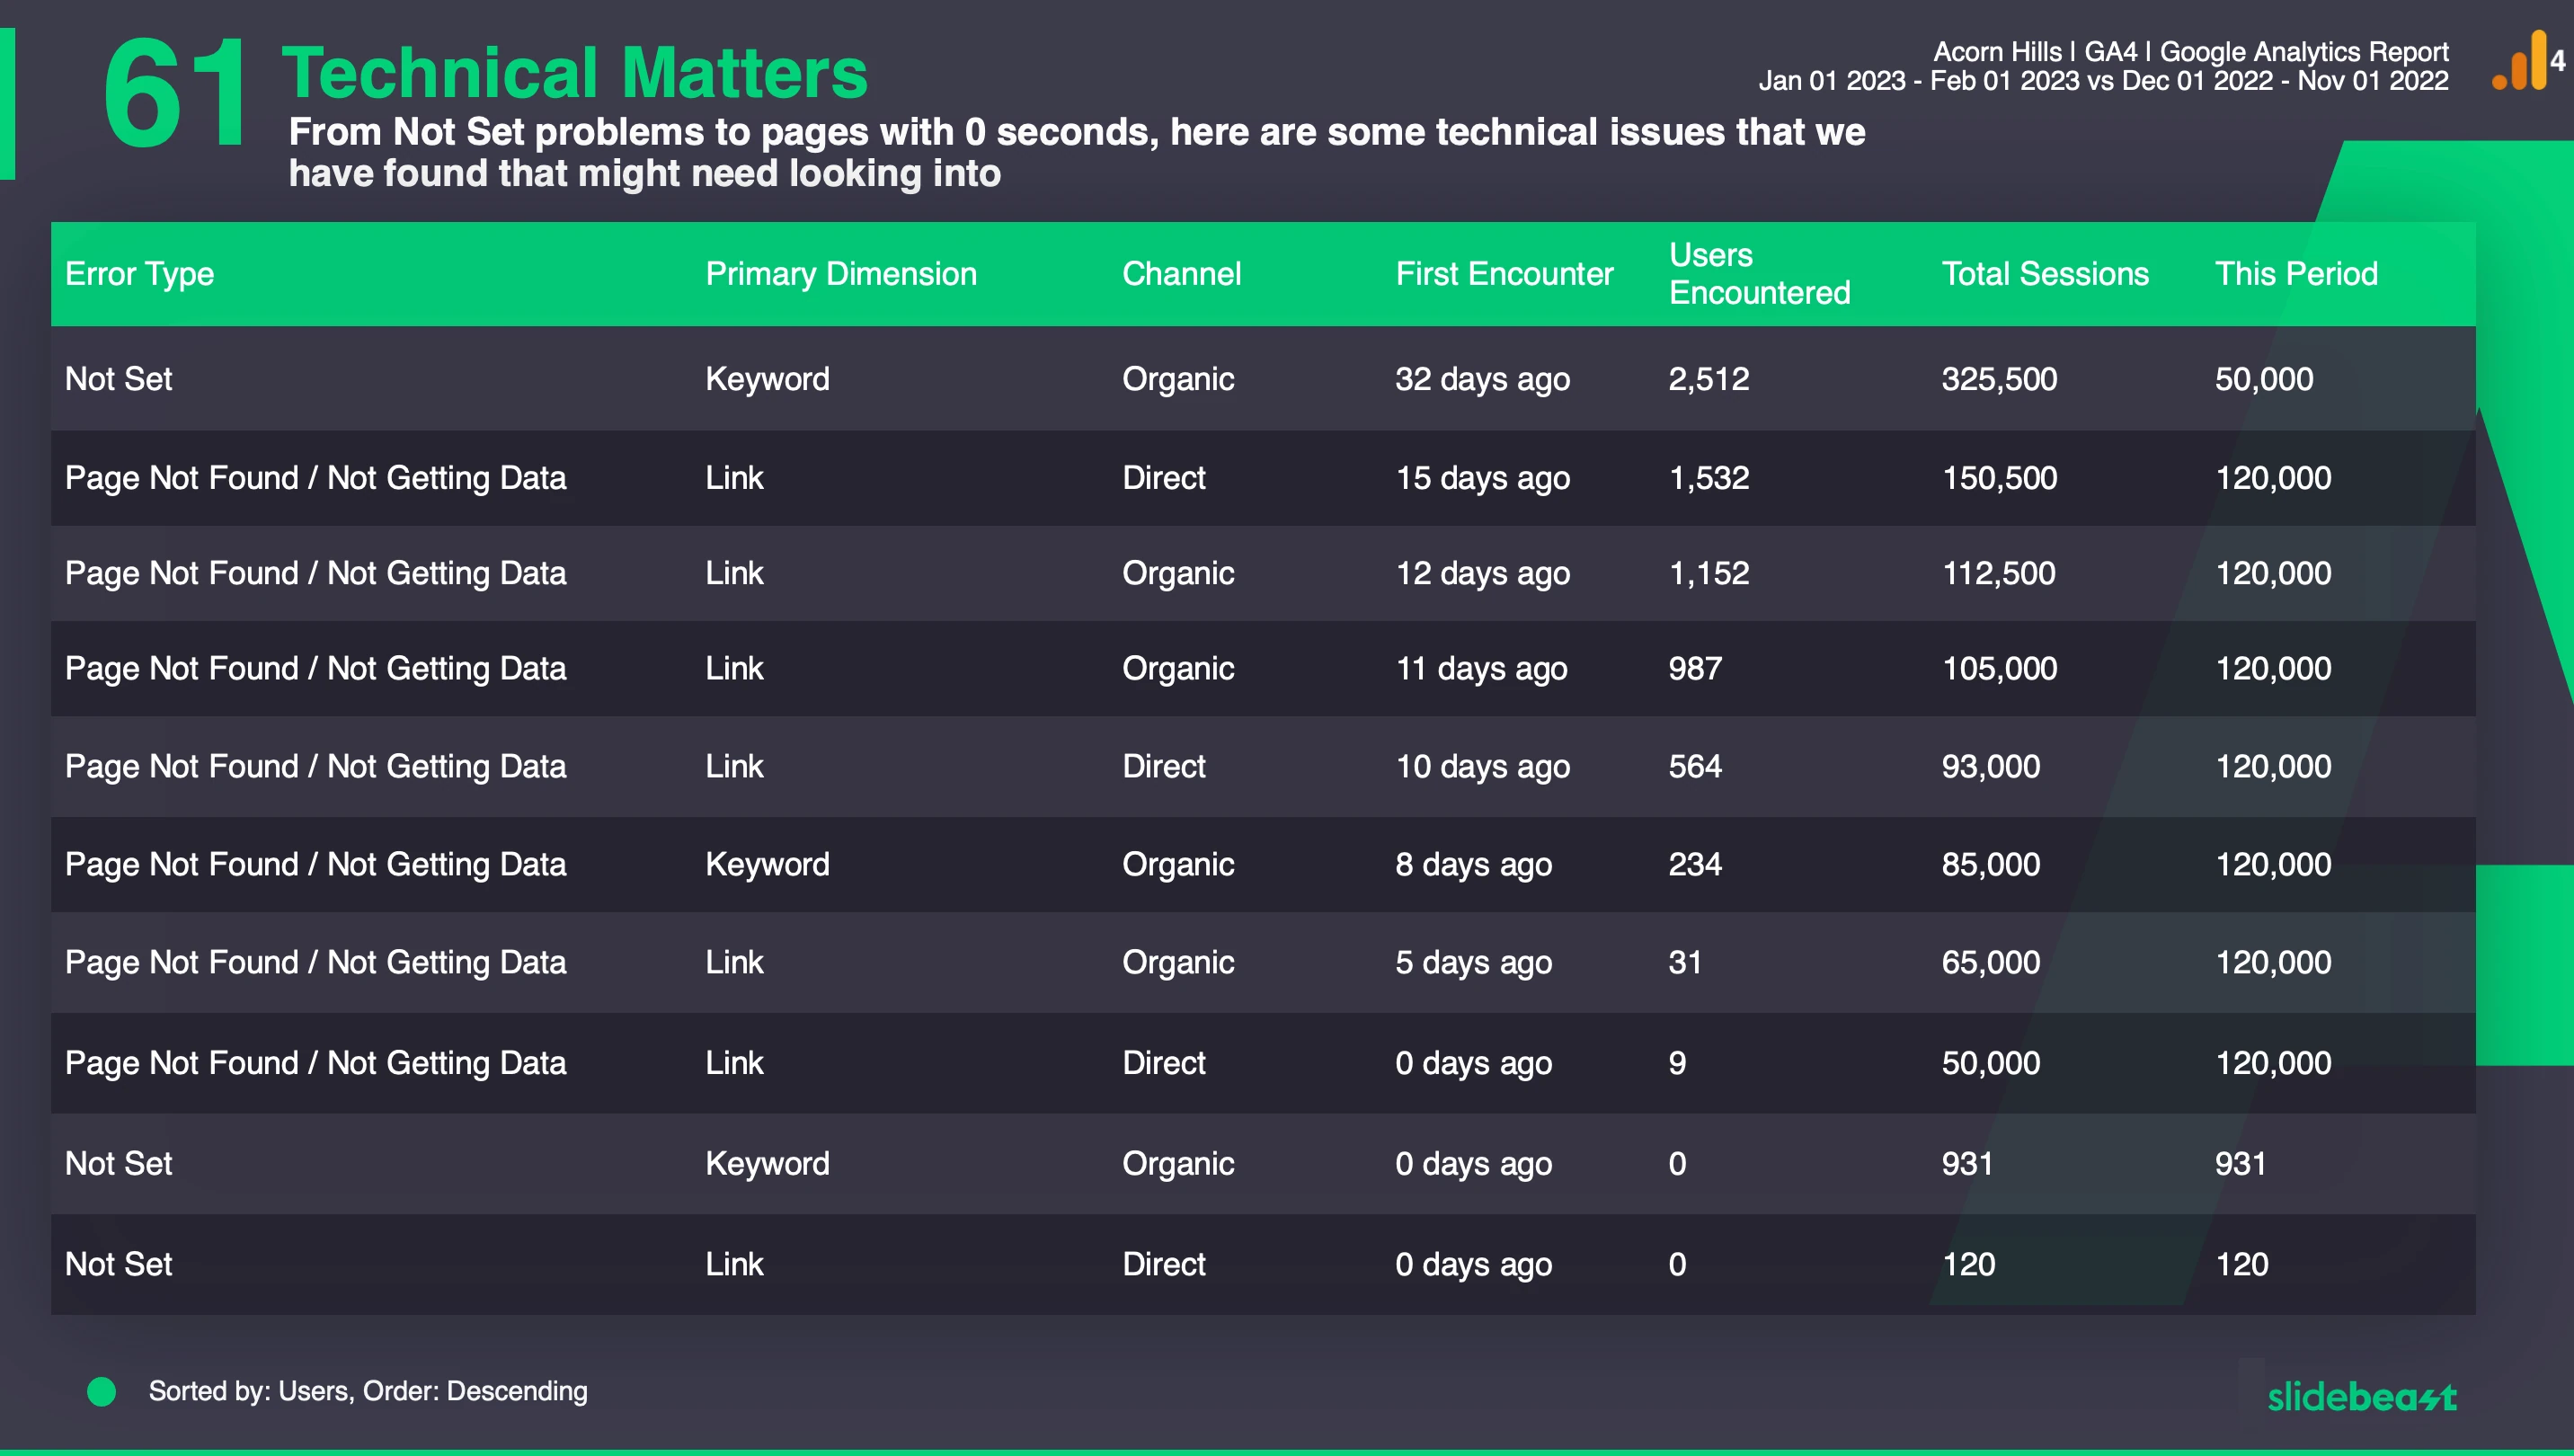The width and height of the screenshot is (2574, 1456).
Task: Click the subtitle about Not Set problems
Action: pyautogui.click(x=1077, y=152)
